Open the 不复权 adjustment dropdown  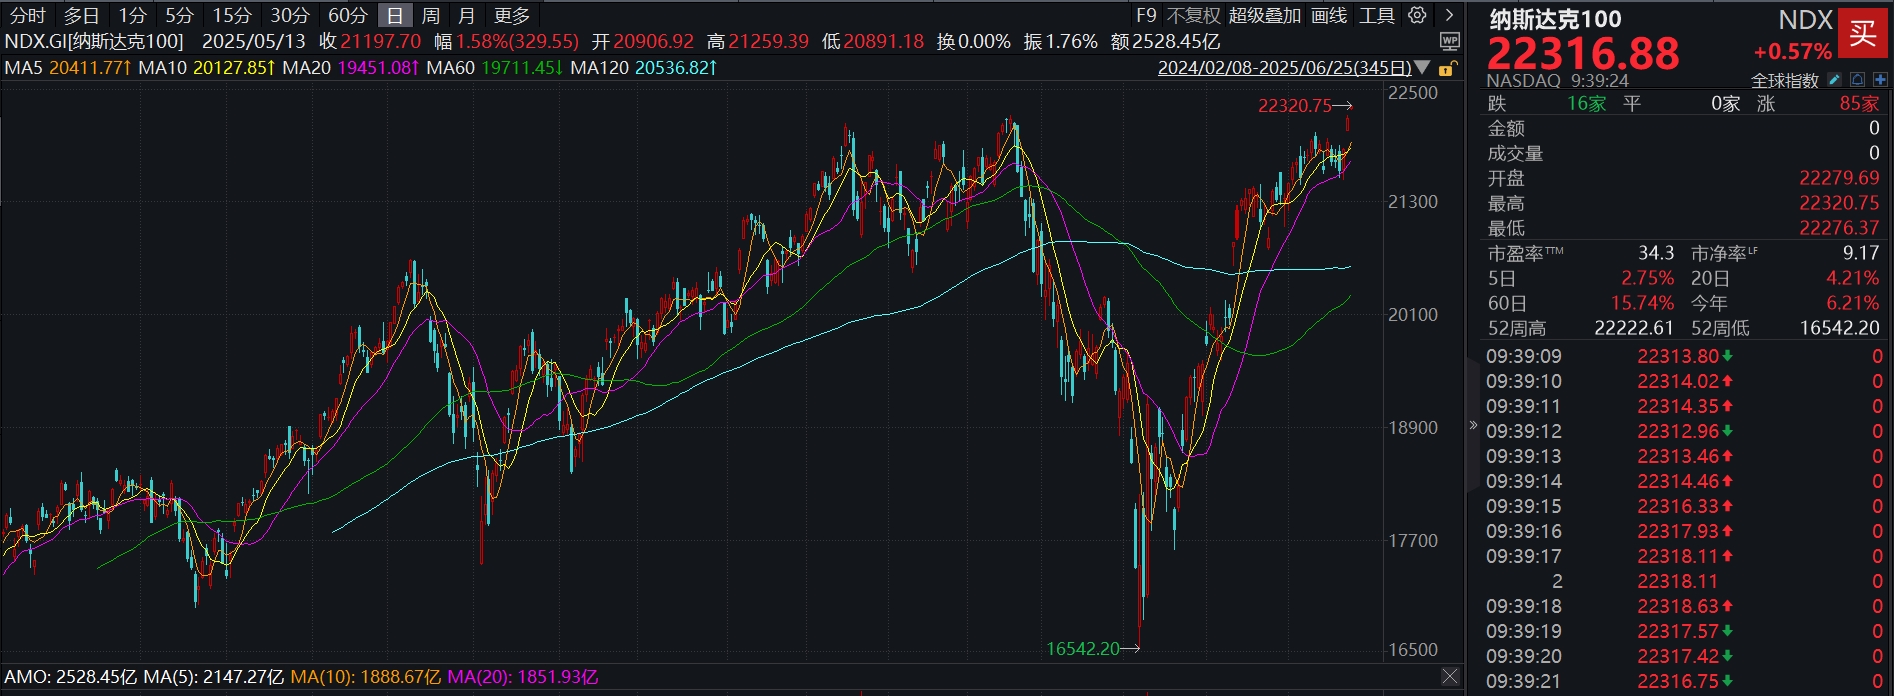(x=1194, y=15)
